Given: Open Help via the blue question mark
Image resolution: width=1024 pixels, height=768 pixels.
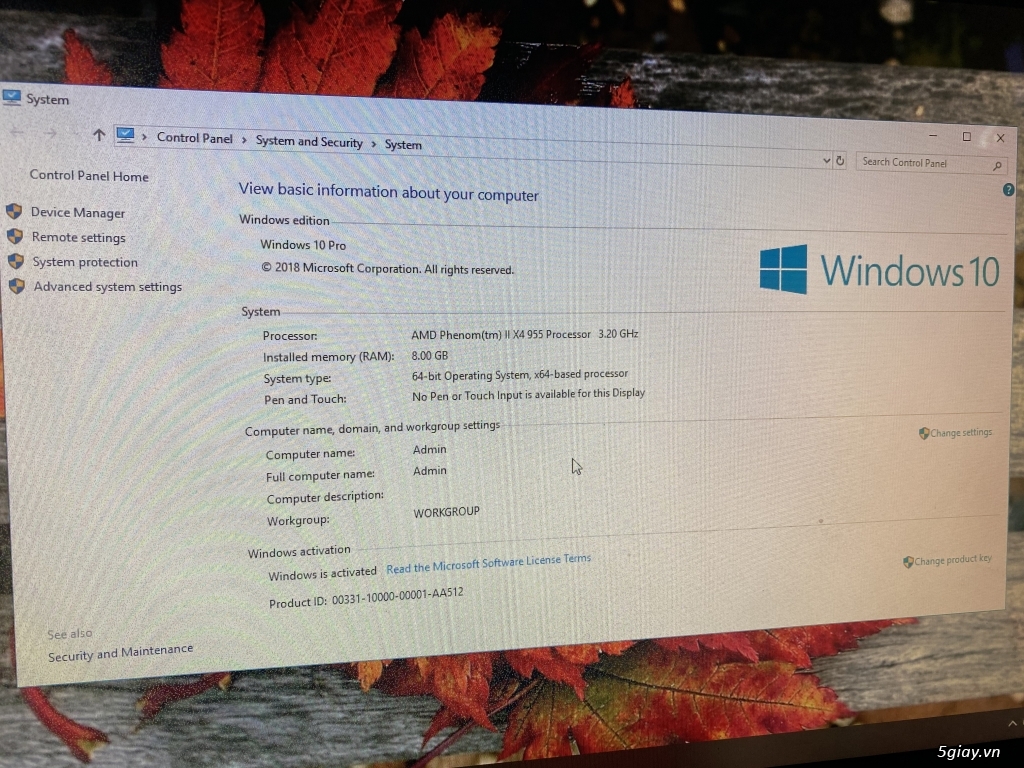Looking at the screenshot, I should click(x=1008, y=189).
